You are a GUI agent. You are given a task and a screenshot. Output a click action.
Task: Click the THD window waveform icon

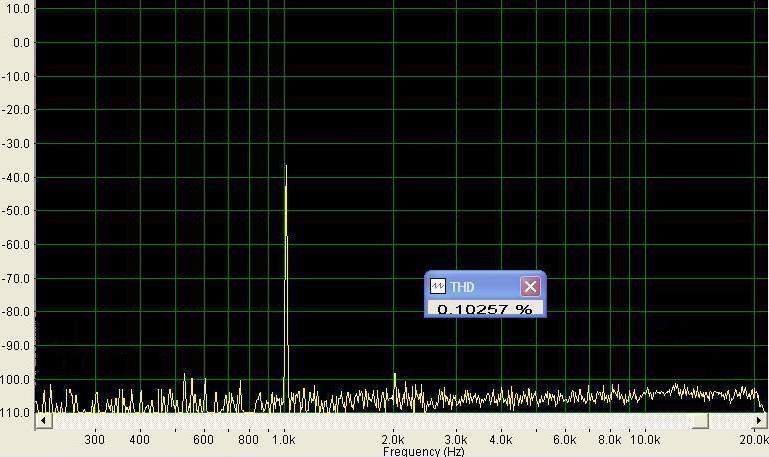pos(437,286)
